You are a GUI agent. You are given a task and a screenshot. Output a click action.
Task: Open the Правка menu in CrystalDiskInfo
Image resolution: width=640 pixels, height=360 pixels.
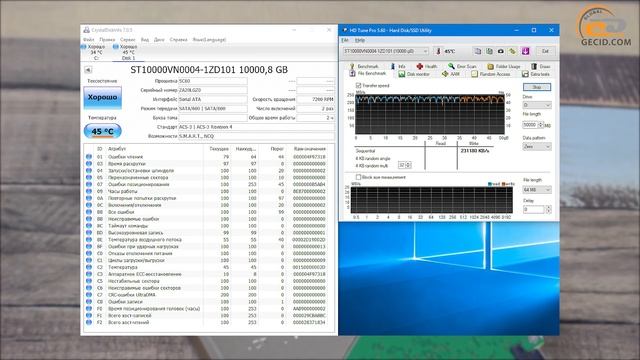[107, 40]
